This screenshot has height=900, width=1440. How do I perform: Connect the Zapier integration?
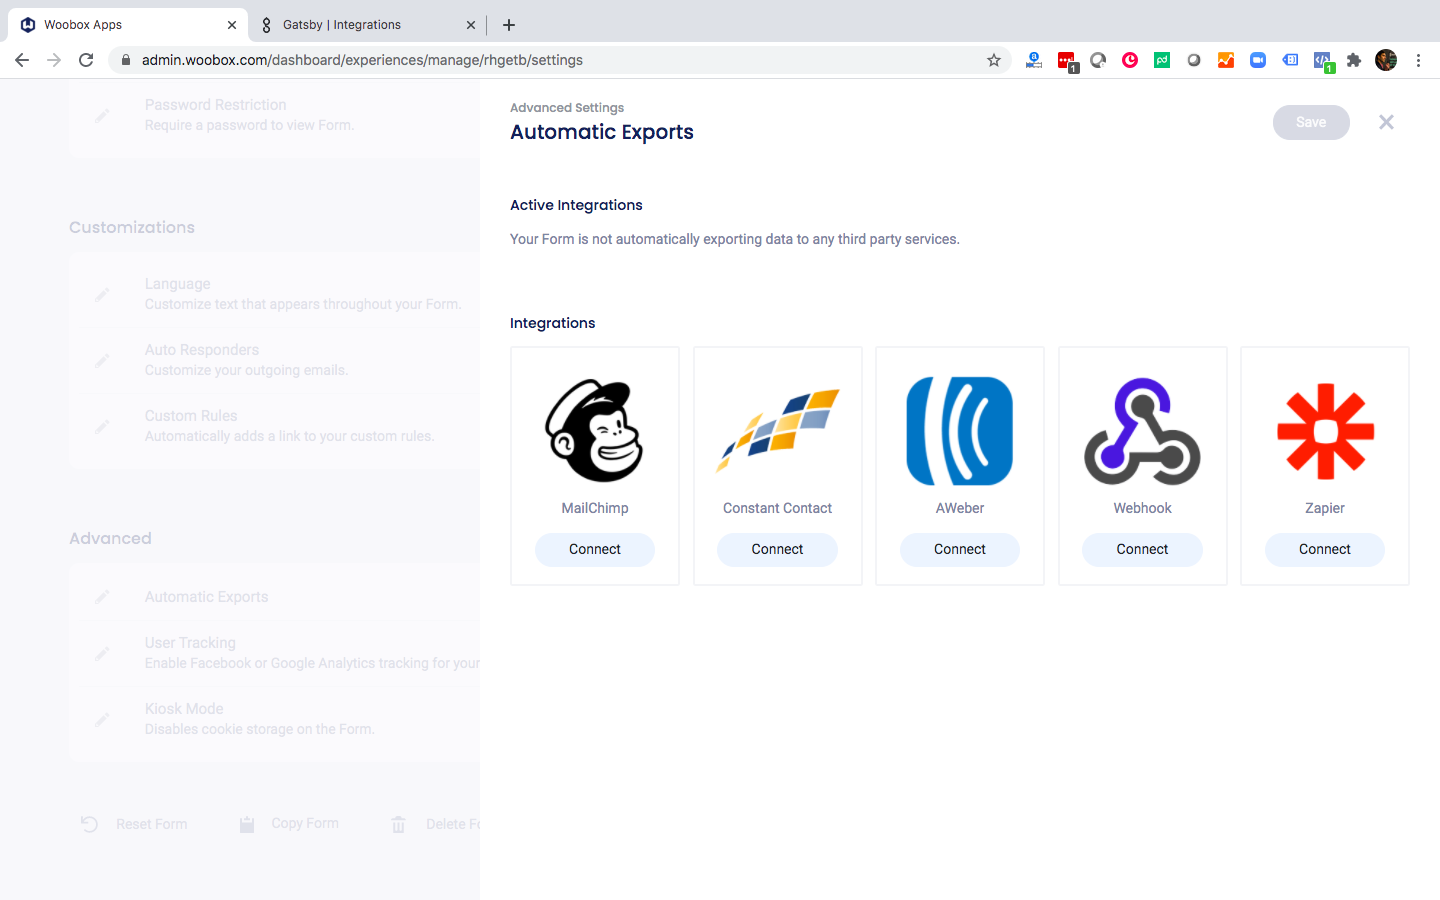click(1325, 549)
